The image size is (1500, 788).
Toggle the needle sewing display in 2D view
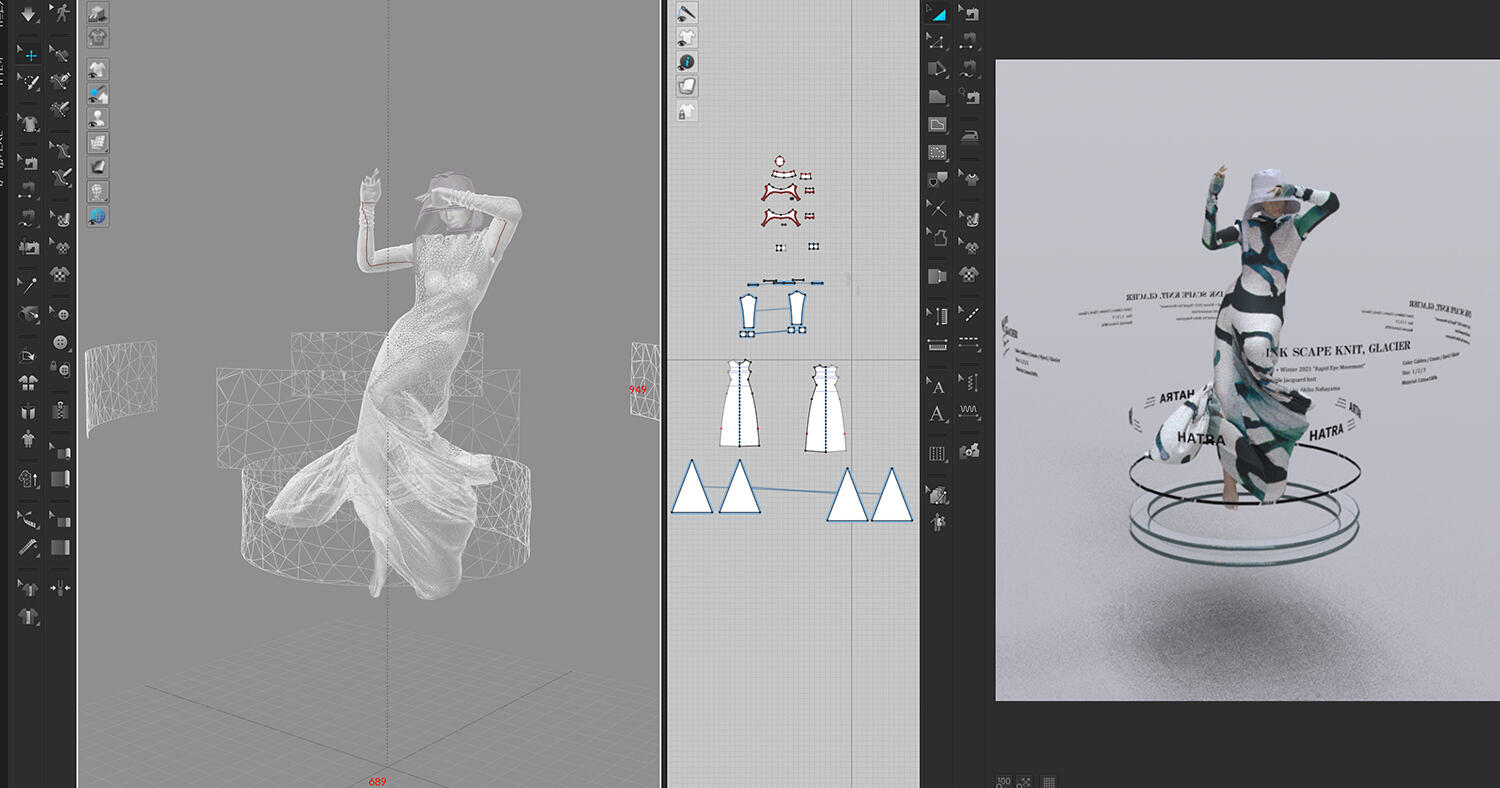[687, 13]
